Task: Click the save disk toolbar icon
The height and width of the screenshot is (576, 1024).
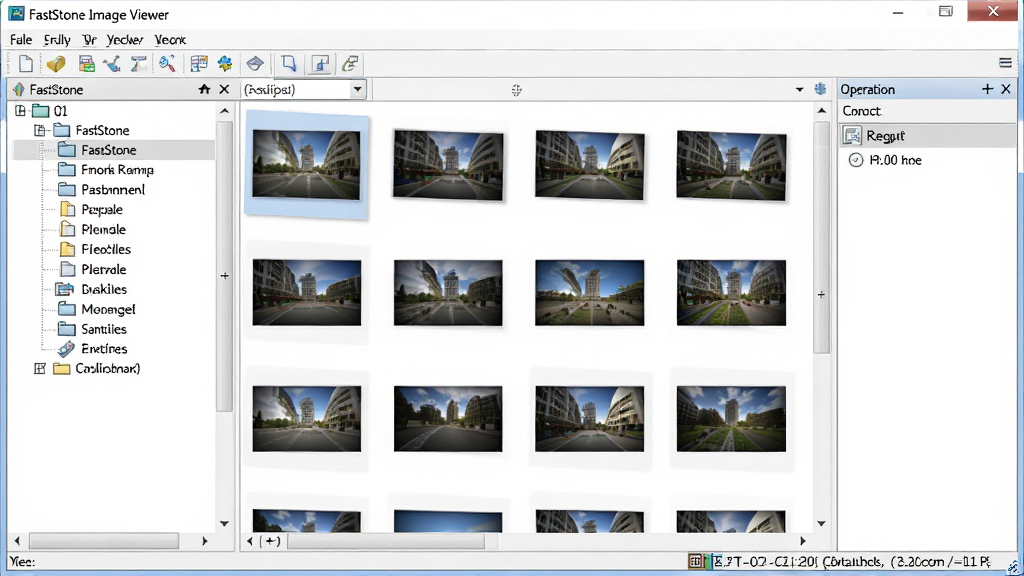Action: pos(86,63)
